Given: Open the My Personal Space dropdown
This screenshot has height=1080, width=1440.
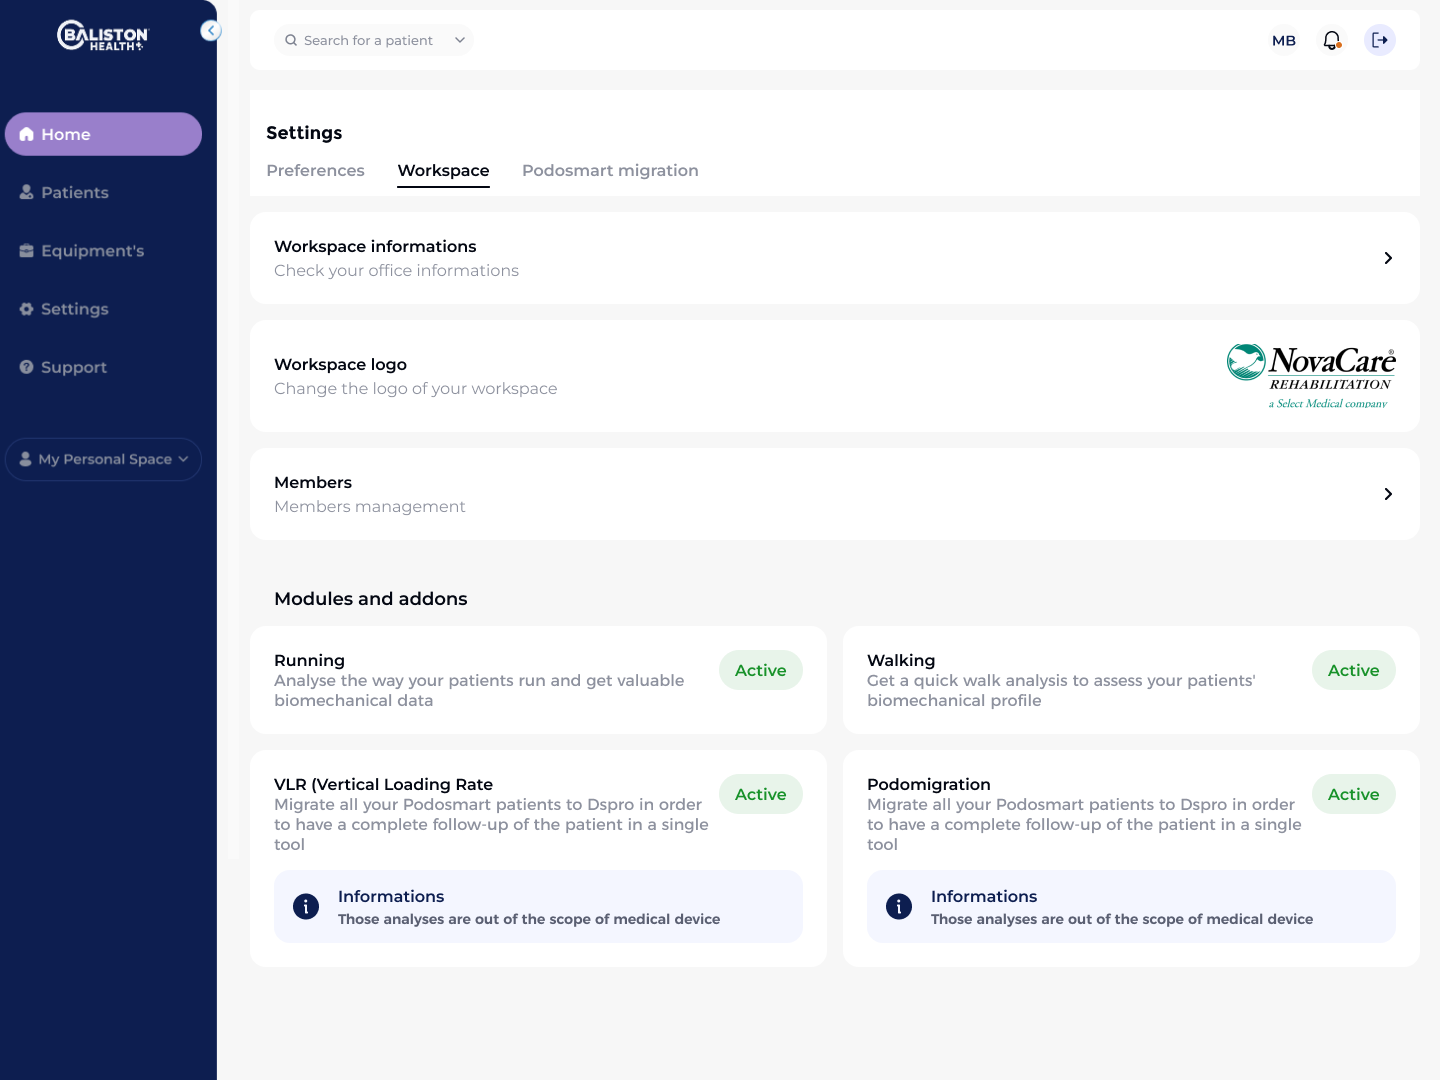Looking at the screenshot, I should [104, 459].
